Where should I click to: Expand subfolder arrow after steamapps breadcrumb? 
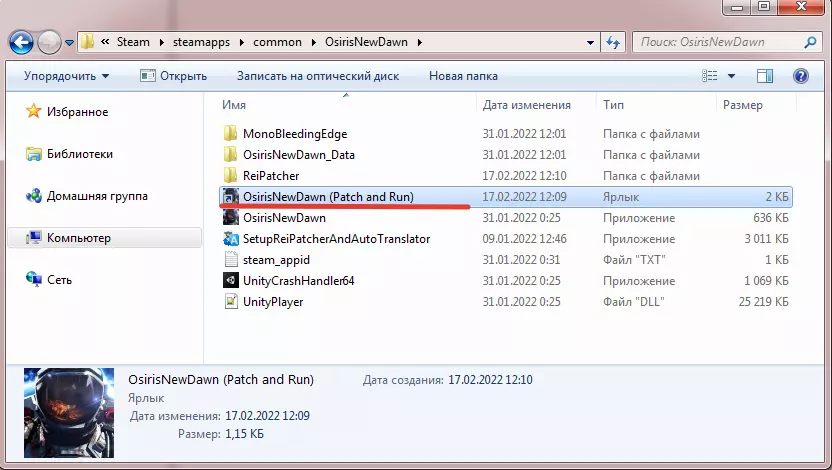[x=241, y=42]
